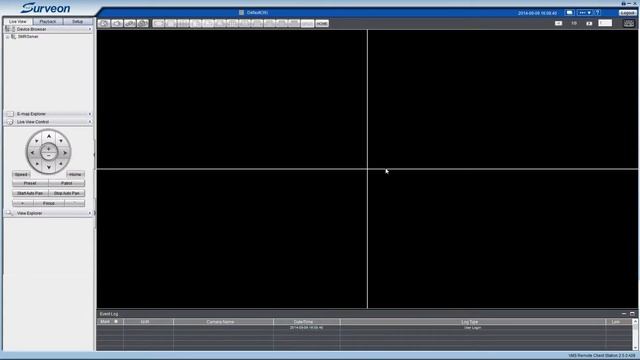Viewport: 640px width, 360px height.
Task: Click Stop Auto Pan
Action: (67, 193)
